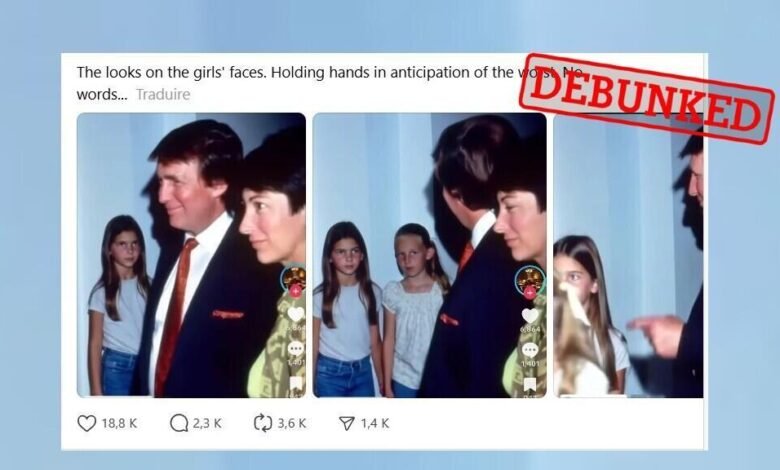Open the round profile avatar in the first photo
Image resolution: width=780 pixels, height=470 pixels.
(x=294, y=280)
